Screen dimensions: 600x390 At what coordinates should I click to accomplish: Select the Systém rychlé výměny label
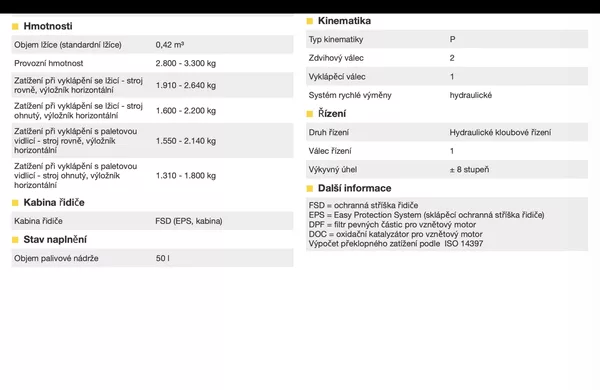tap(350, 95)
